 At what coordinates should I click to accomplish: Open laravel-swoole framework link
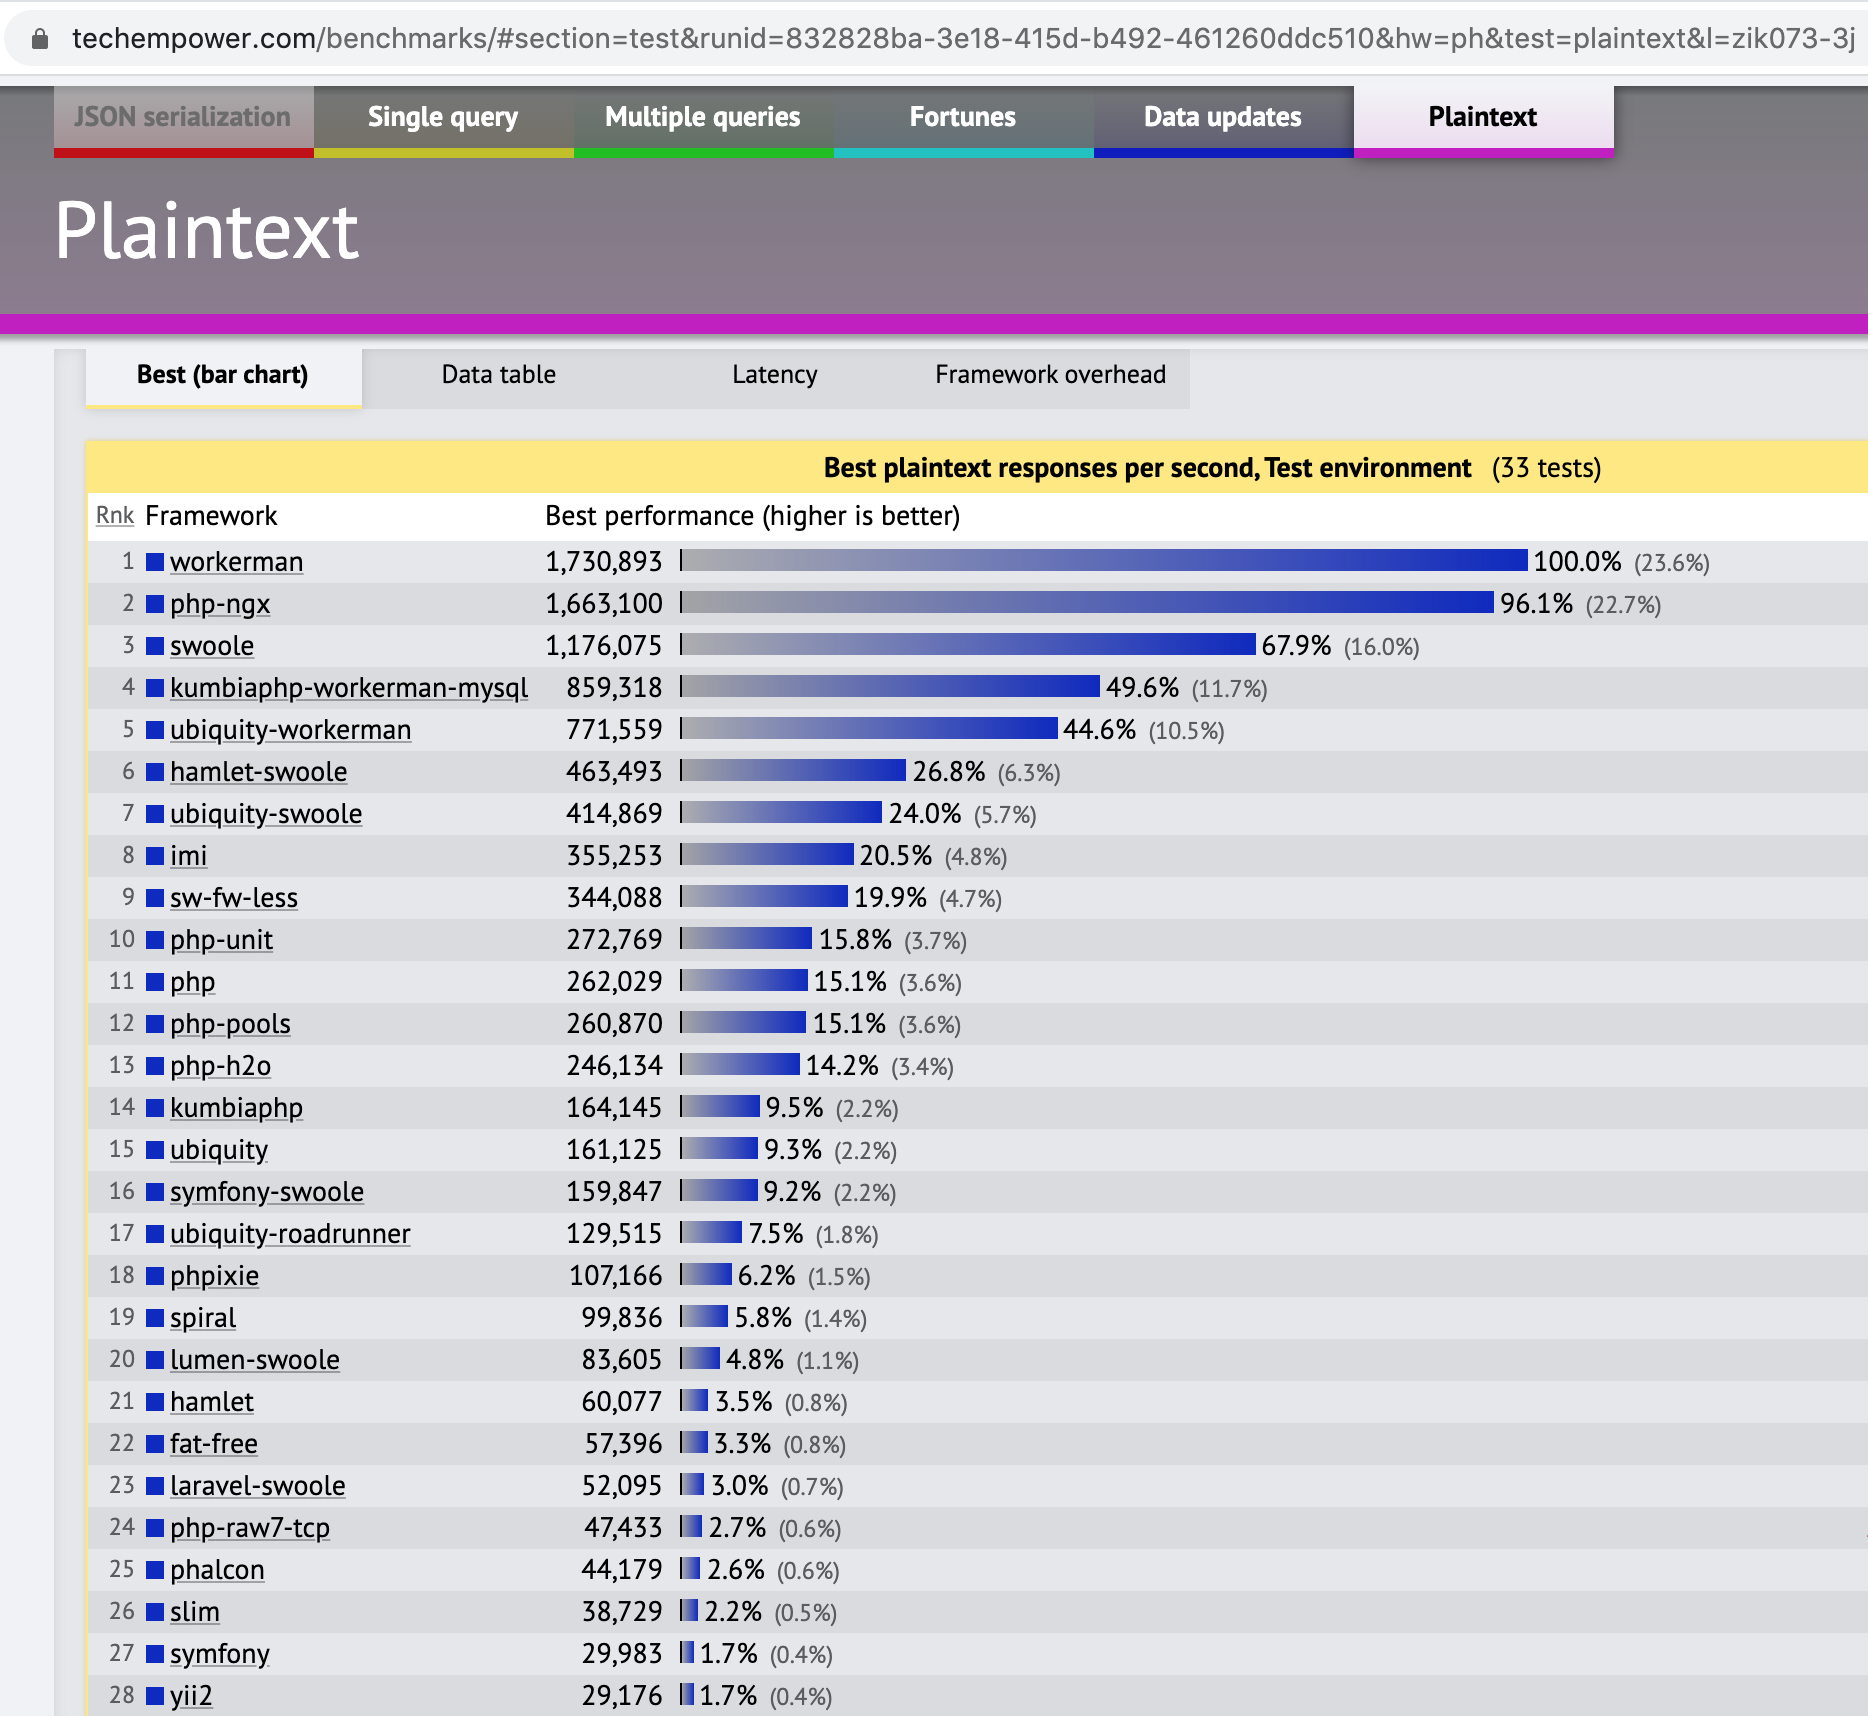click(x=258, y=1486)
